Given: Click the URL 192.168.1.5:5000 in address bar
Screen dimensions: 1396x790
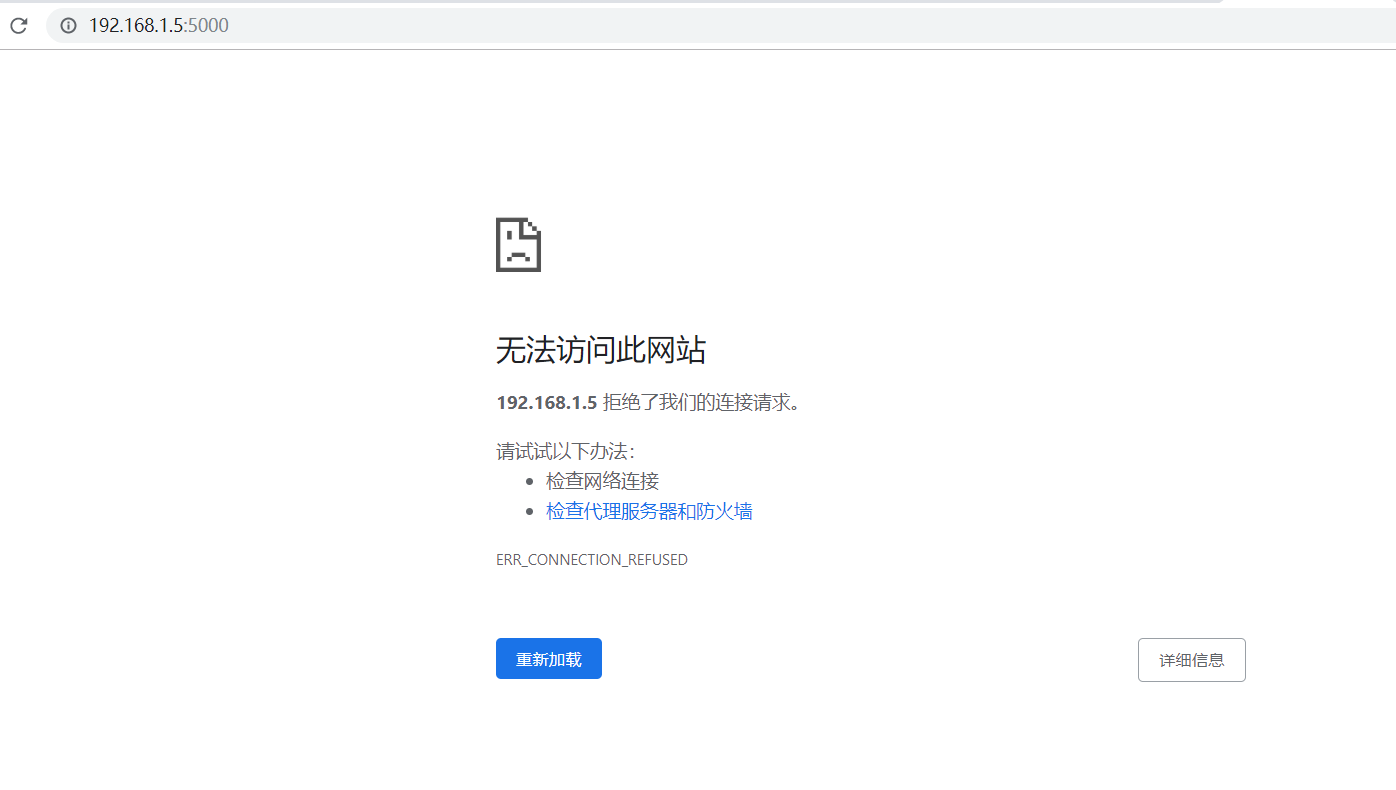Looking at the screenshot, I should pyautogui.click(x=159, y=26).
